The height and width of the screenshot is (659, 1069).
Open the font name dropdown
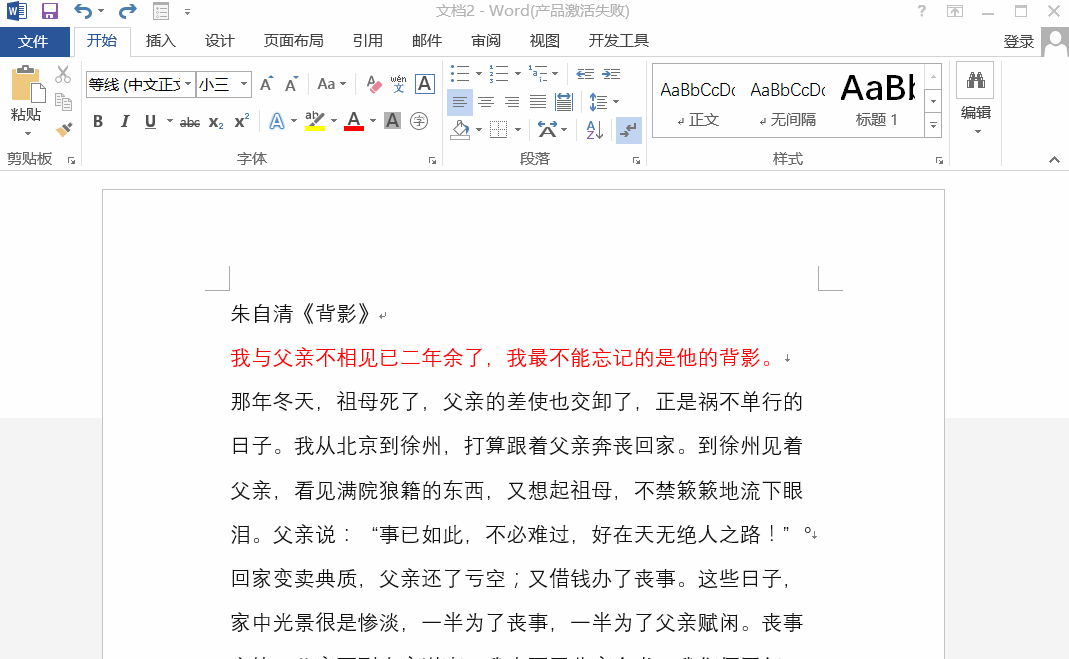(x=187, y=84)
